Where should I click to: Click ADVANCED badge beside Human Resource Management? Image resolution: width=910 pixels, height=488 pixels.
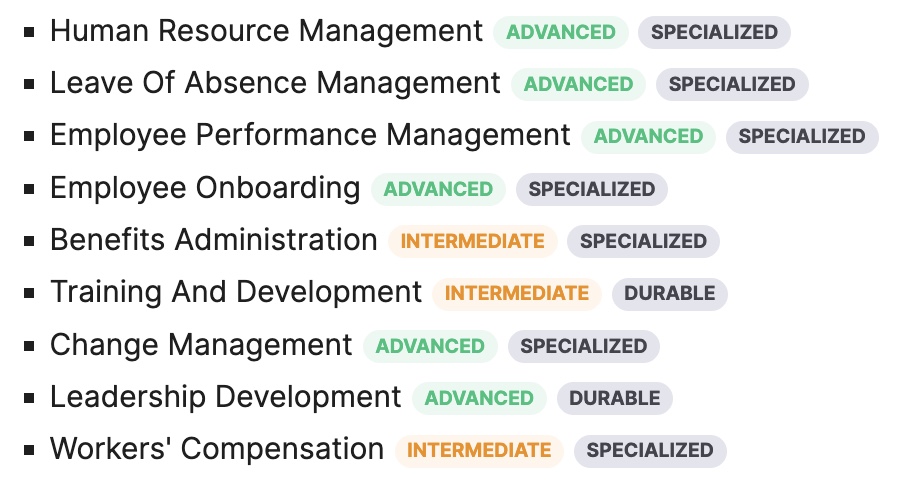[x=560, y=32]
